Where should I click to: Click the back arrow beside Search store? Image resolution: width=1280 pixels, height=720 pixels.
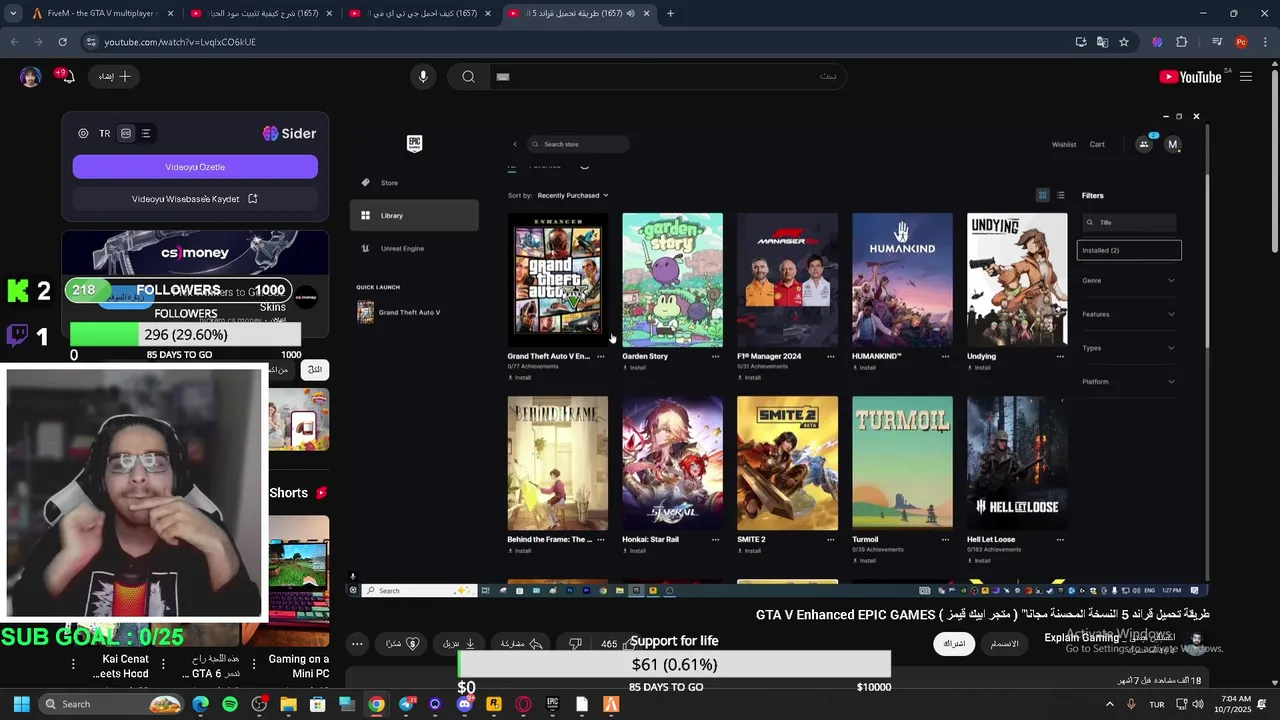click(x=515, y=144)
